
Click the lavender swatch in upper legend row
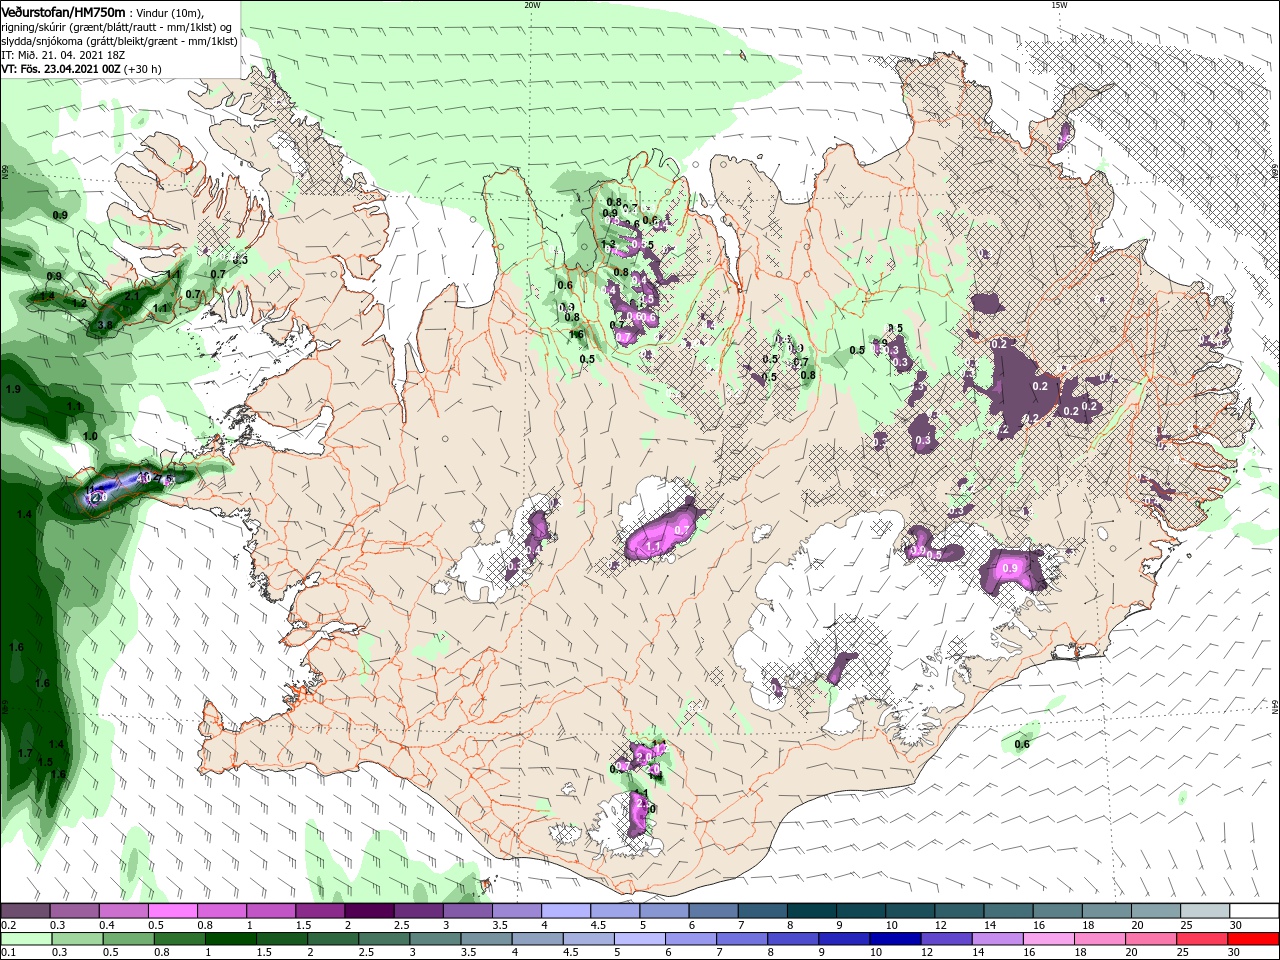566,910
